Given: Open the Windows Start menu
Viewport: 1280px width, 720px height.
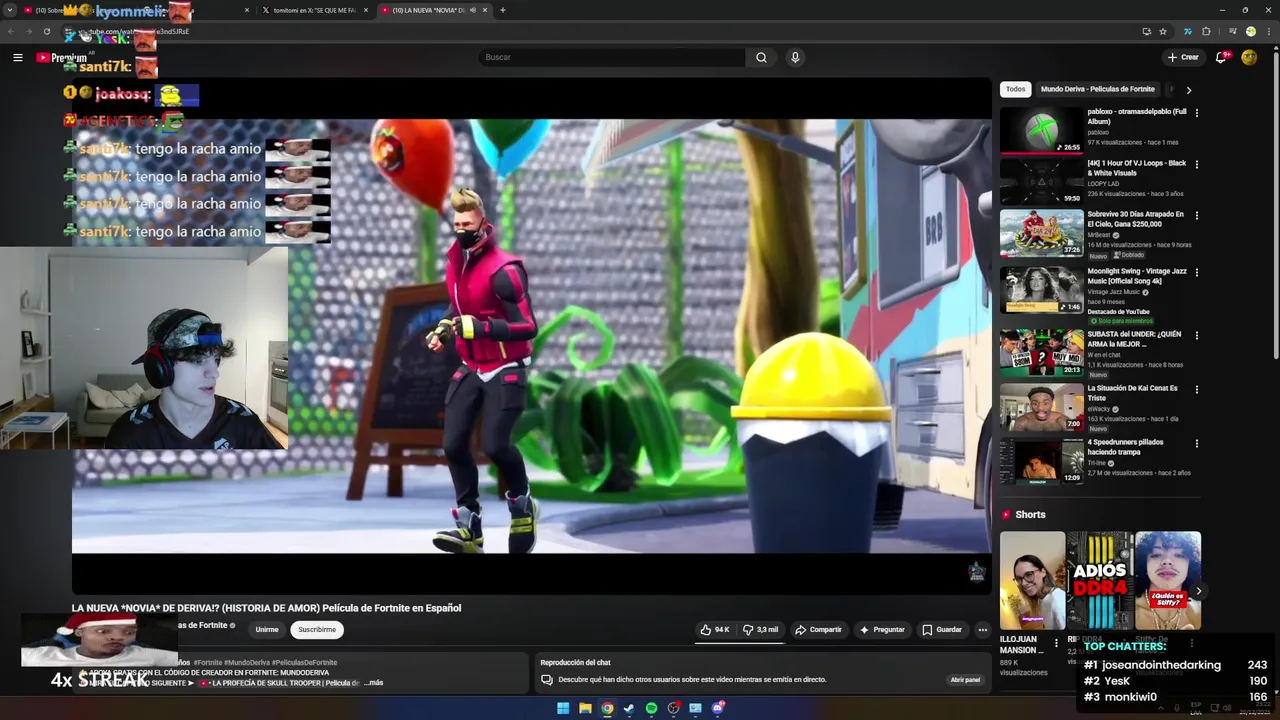Looking at the screenshot, I should coord(563,709).
